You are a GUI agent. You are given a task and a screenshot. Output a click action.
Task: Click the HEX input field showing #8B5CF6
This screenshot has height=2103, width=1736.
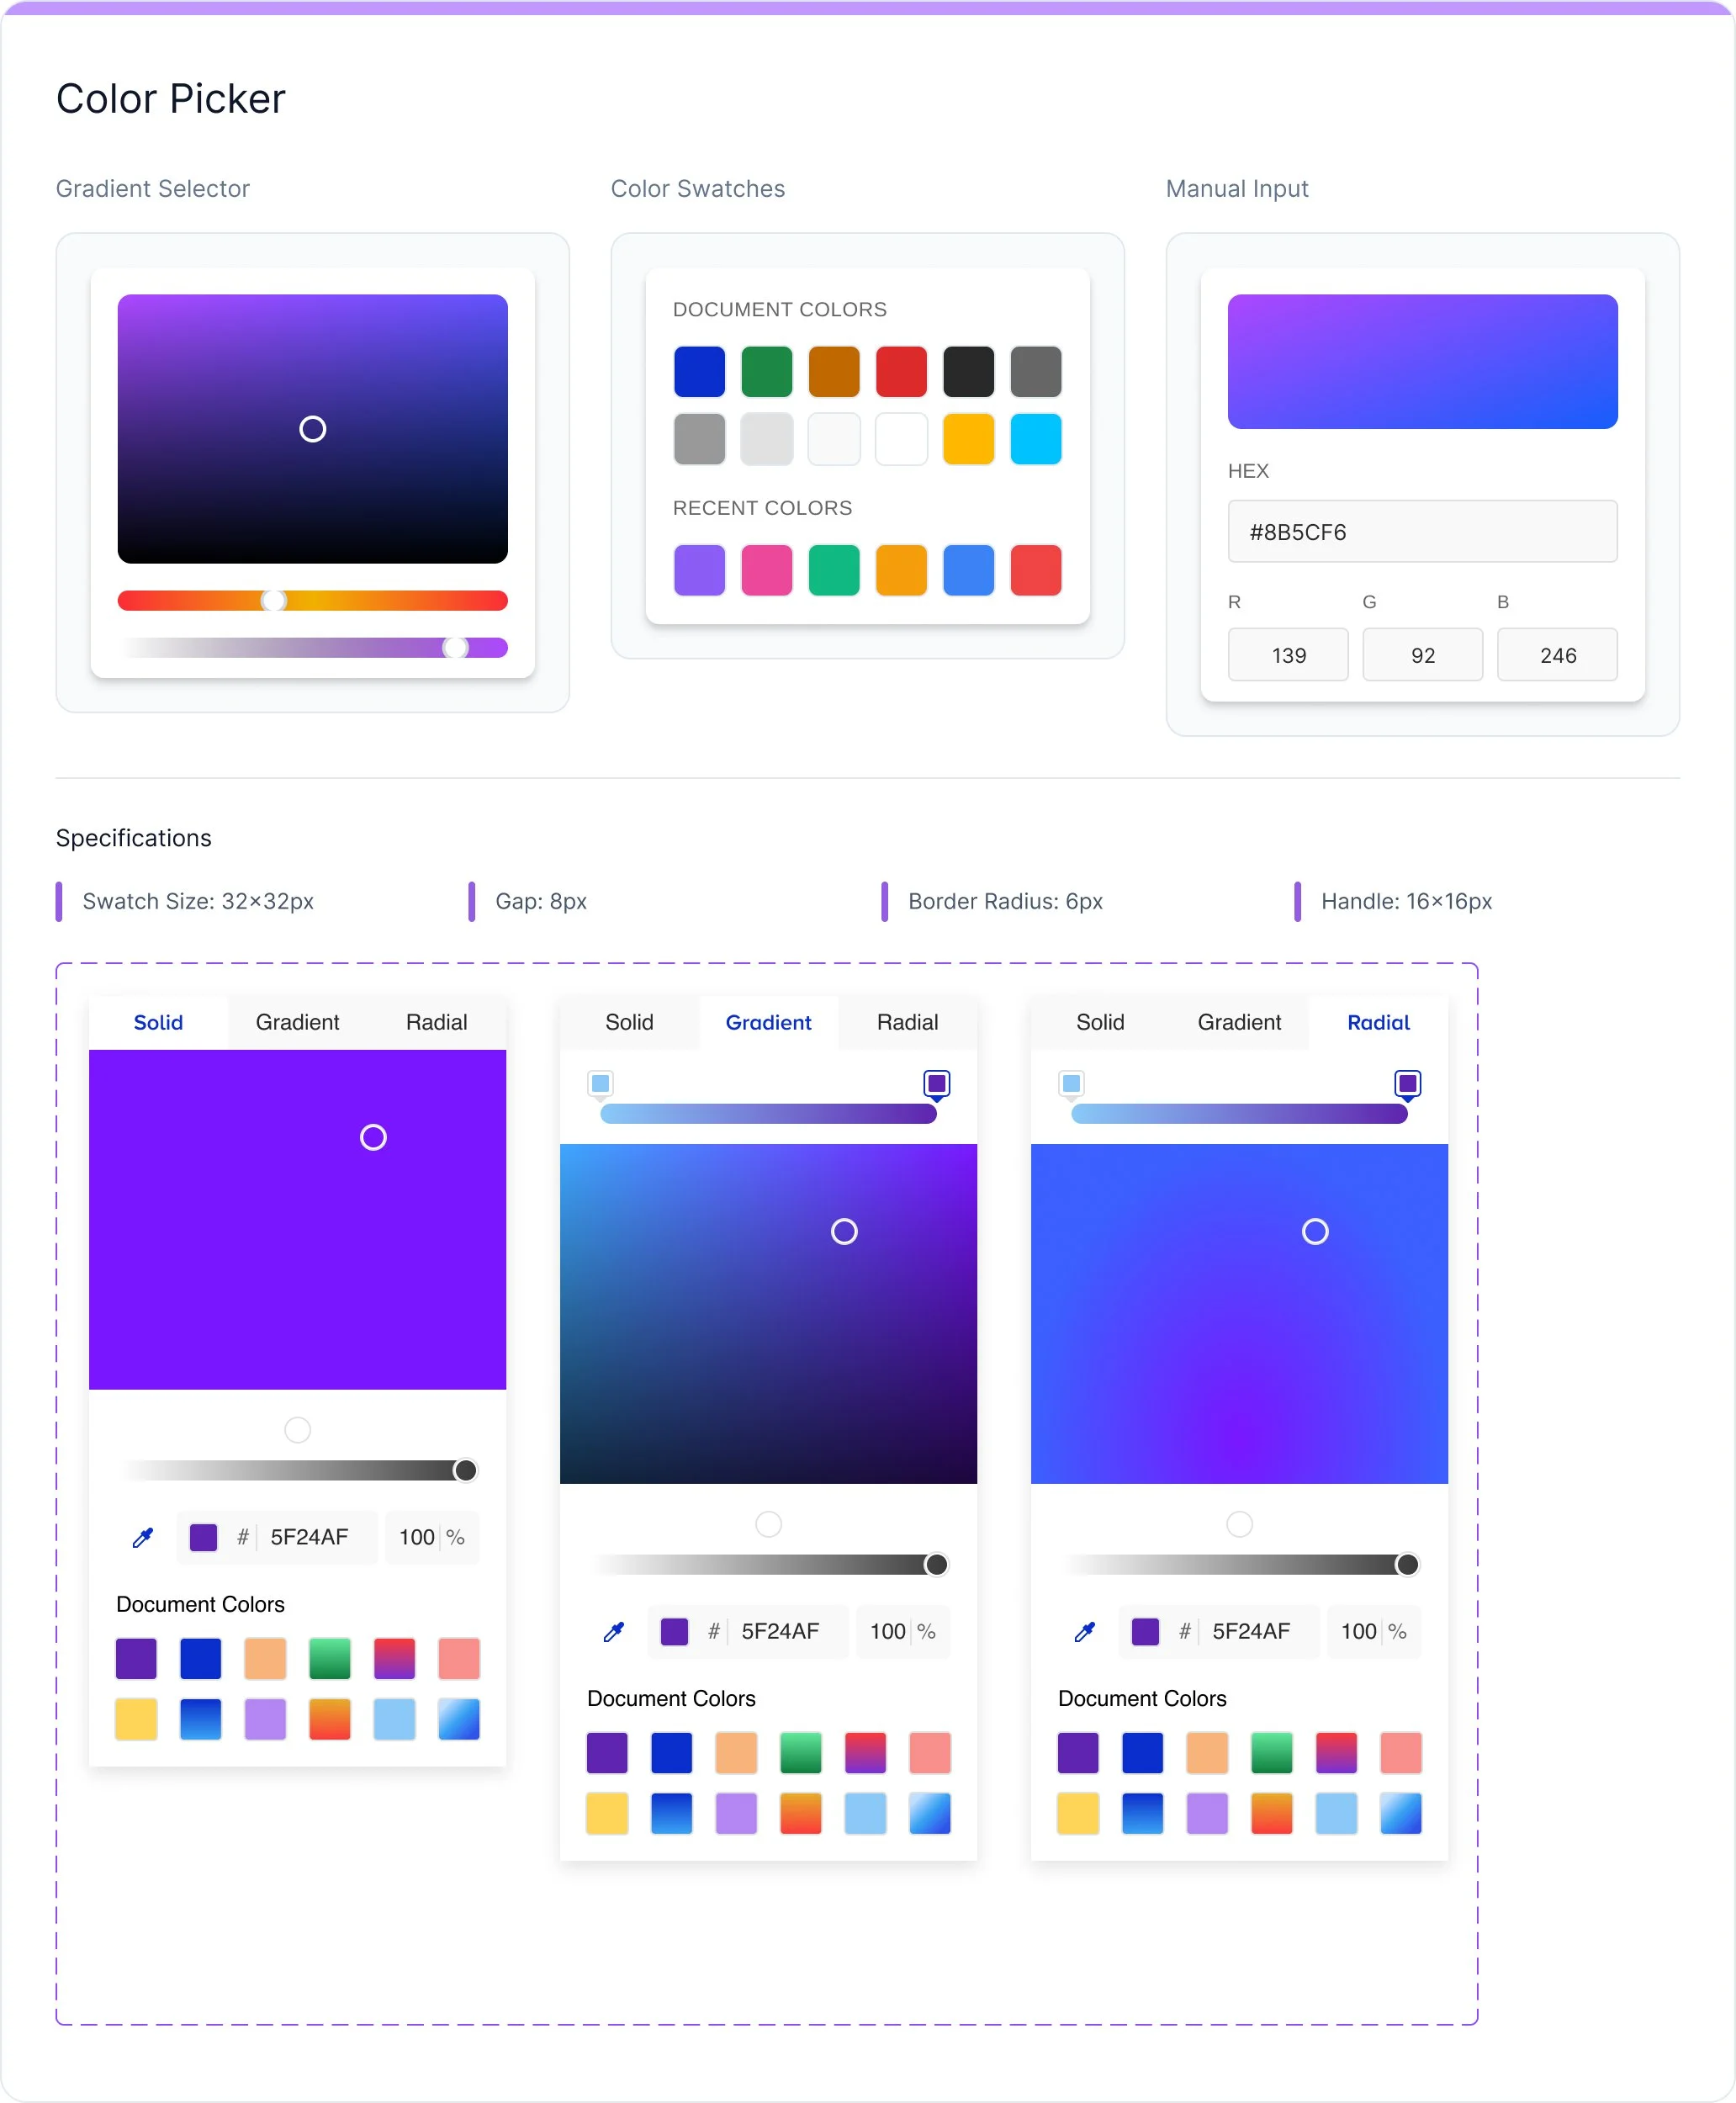tap(1422, 532)
